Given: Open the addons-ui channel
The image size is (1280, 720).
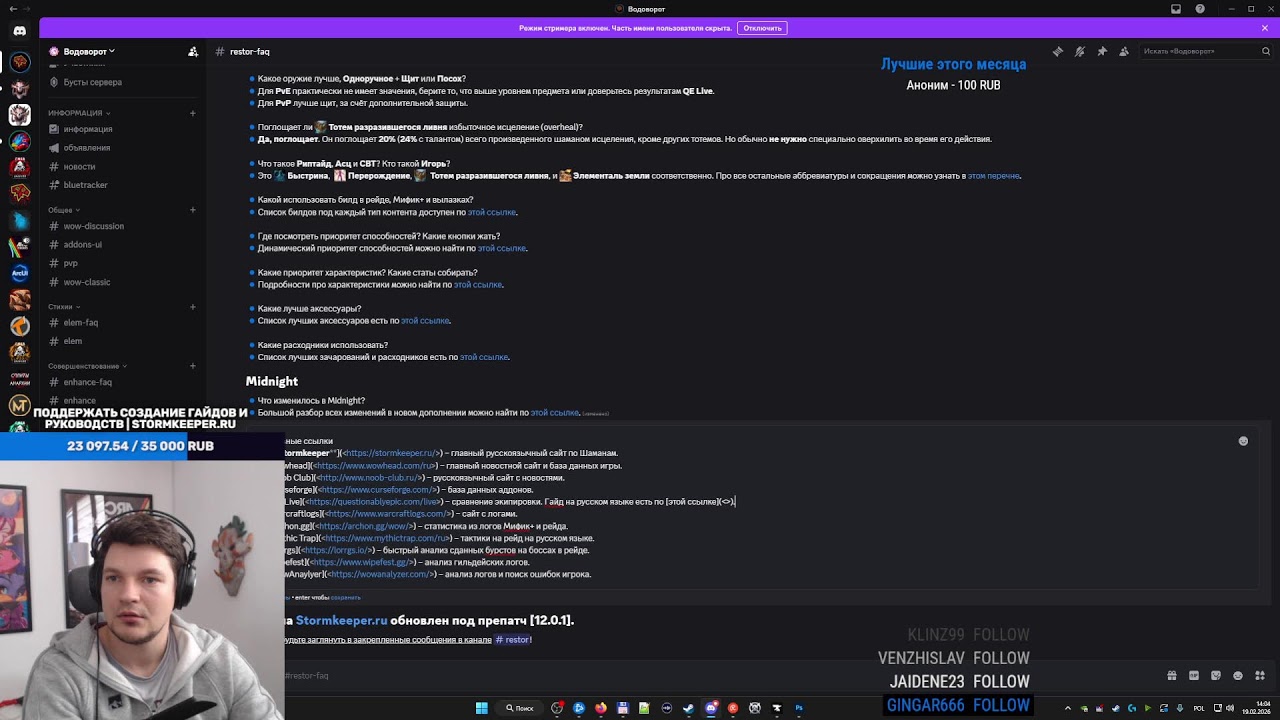Looking at the screenshot, I should coord(82,244).
